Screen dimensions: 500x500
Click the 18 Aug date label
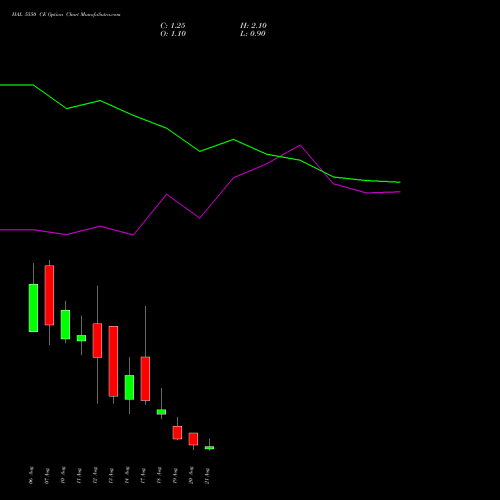[159, 475]
